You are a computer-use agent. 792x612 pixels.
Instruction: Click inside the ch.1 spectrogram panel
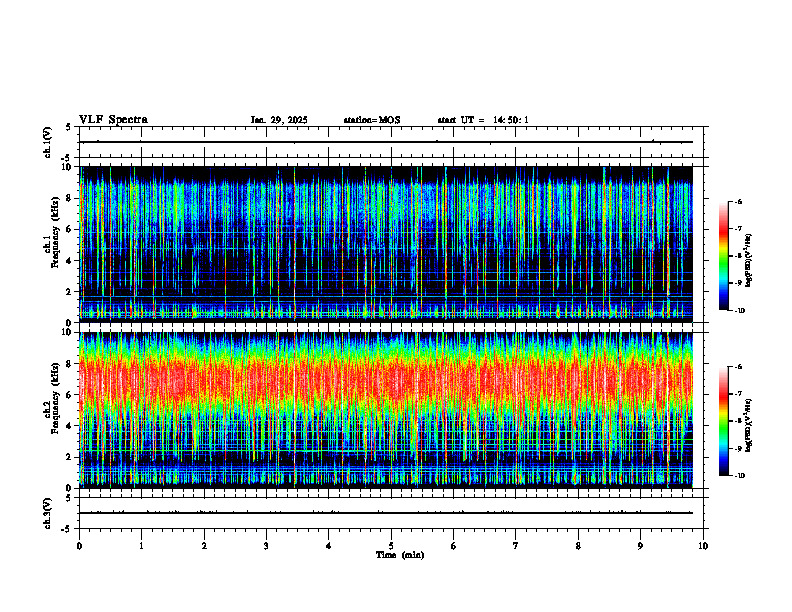click(x=386, y=244)
